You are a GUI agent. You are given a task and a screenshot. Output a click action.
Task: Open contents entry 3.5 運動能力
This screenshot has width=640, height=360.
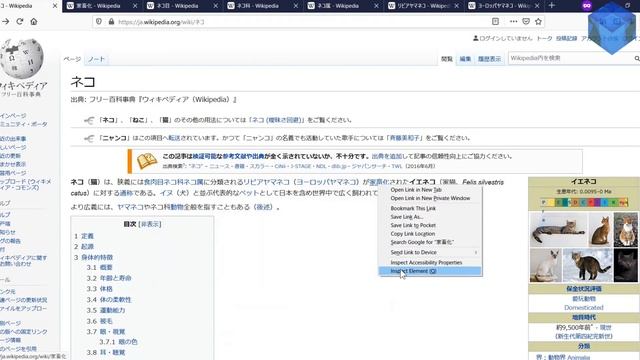coord(106,310)
